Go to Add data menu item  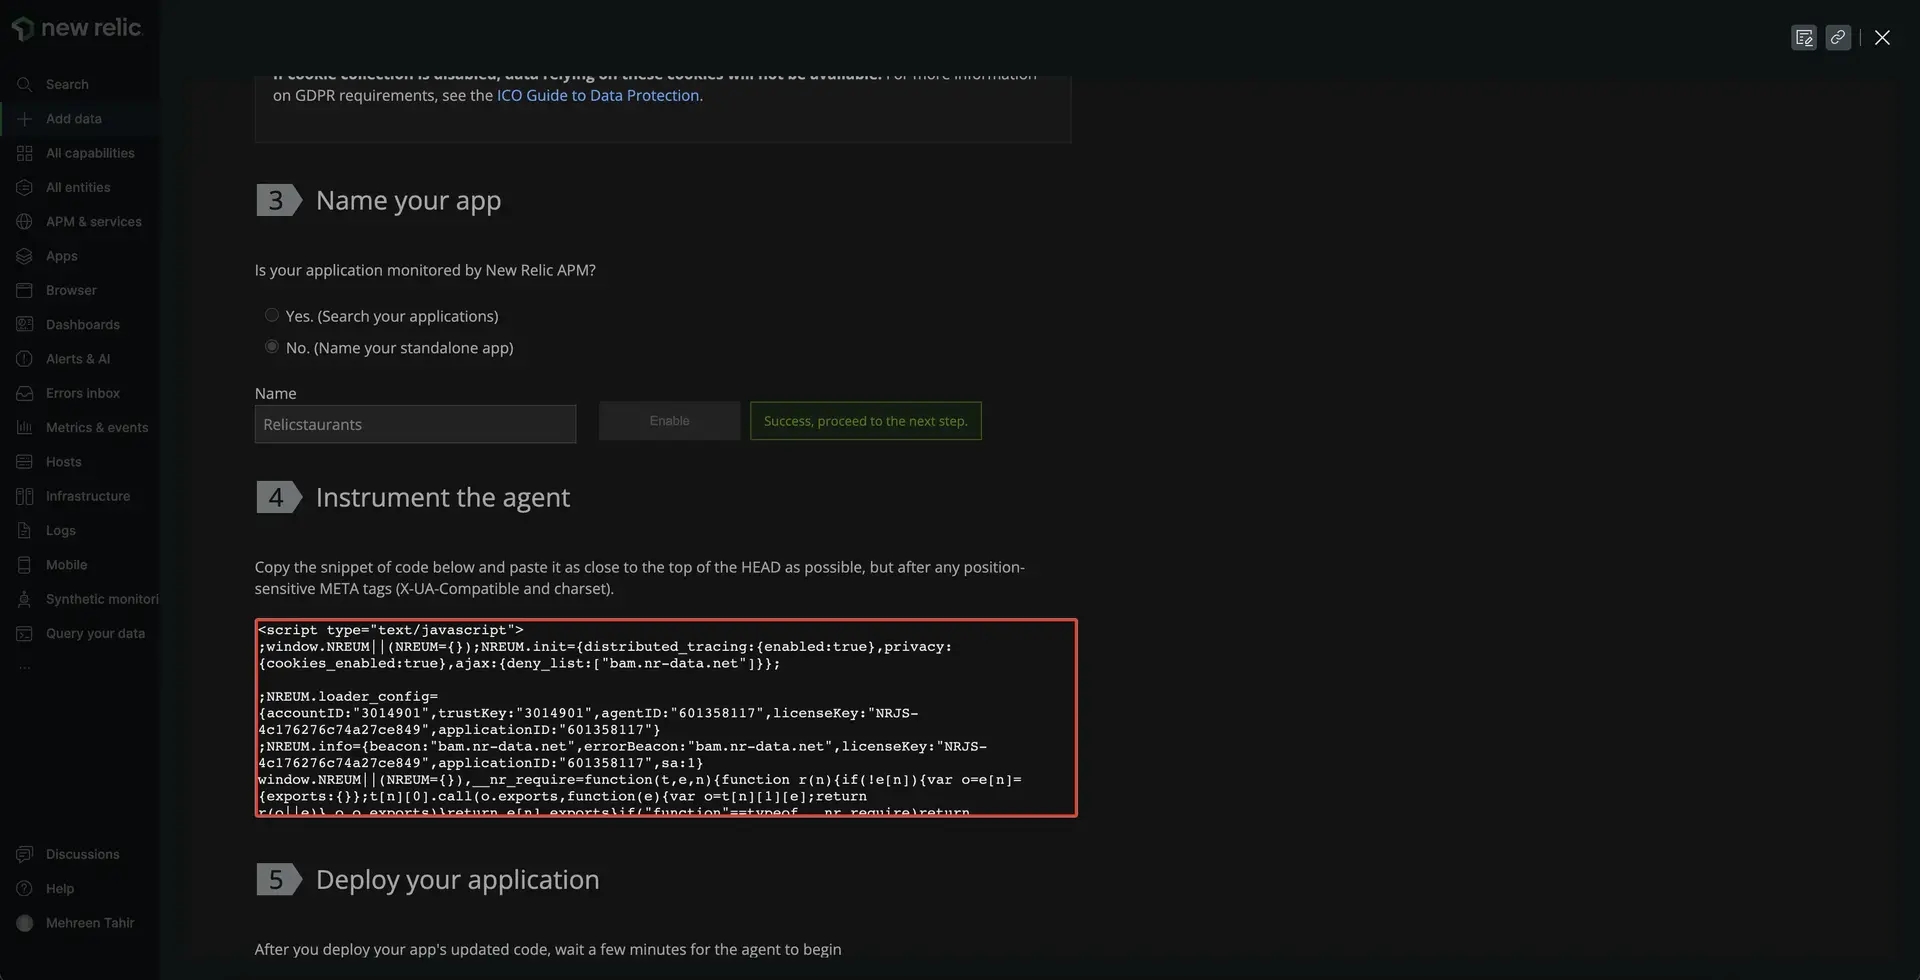[74, 119]
